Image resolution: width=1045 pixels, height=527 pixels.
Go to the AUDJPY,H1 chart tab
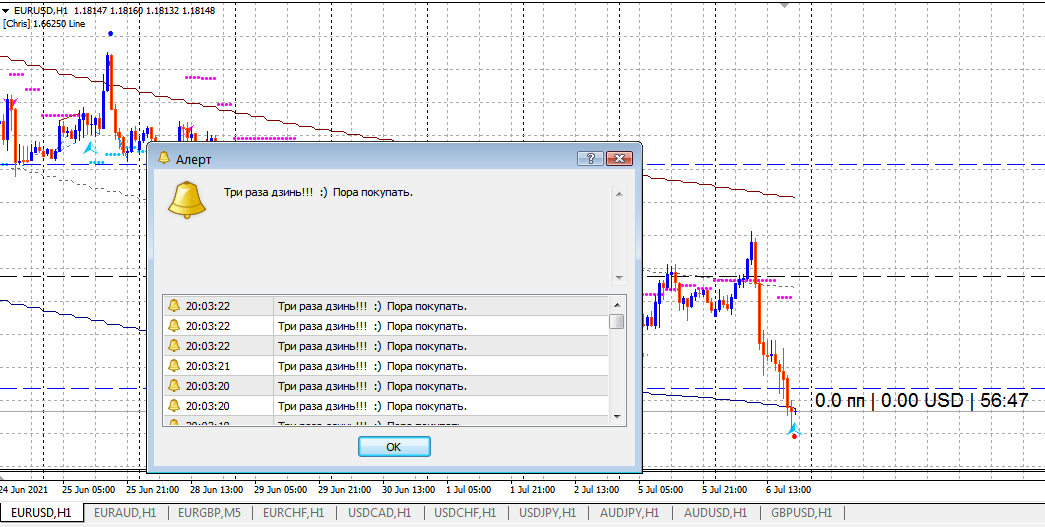[x=629, y=512]
